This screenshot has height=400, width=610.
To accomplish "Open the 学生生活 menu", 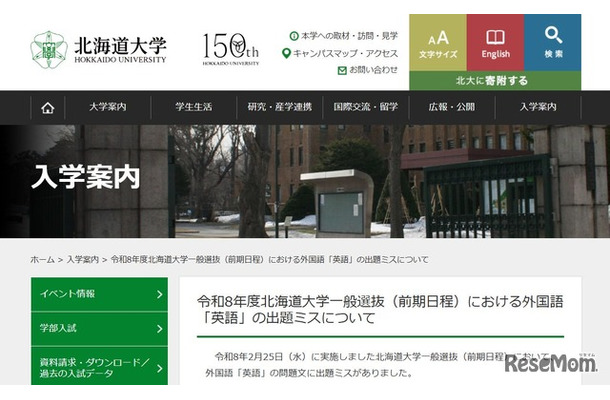I will click(194, 107).
